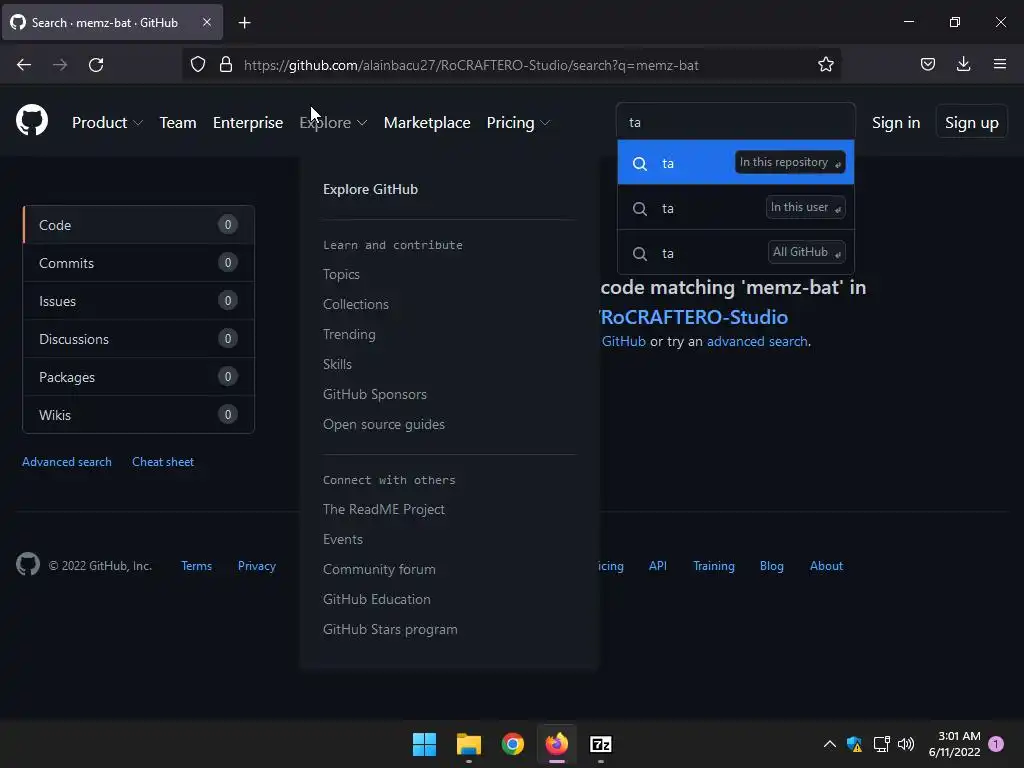Open Trending in Explore menu

click(349, 334)
